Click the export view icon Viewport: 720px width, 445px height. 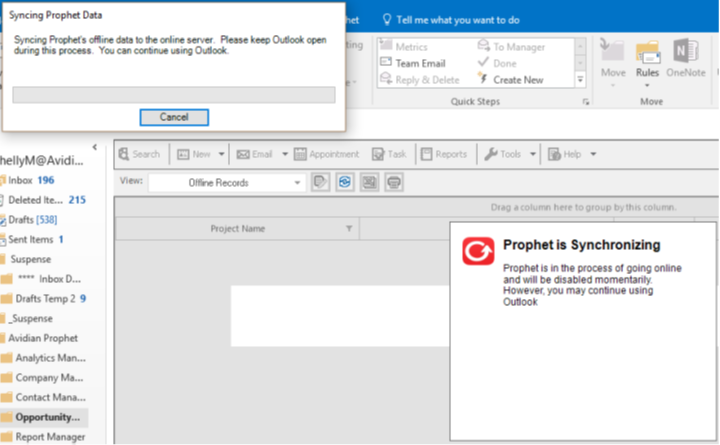click(369, 183)
